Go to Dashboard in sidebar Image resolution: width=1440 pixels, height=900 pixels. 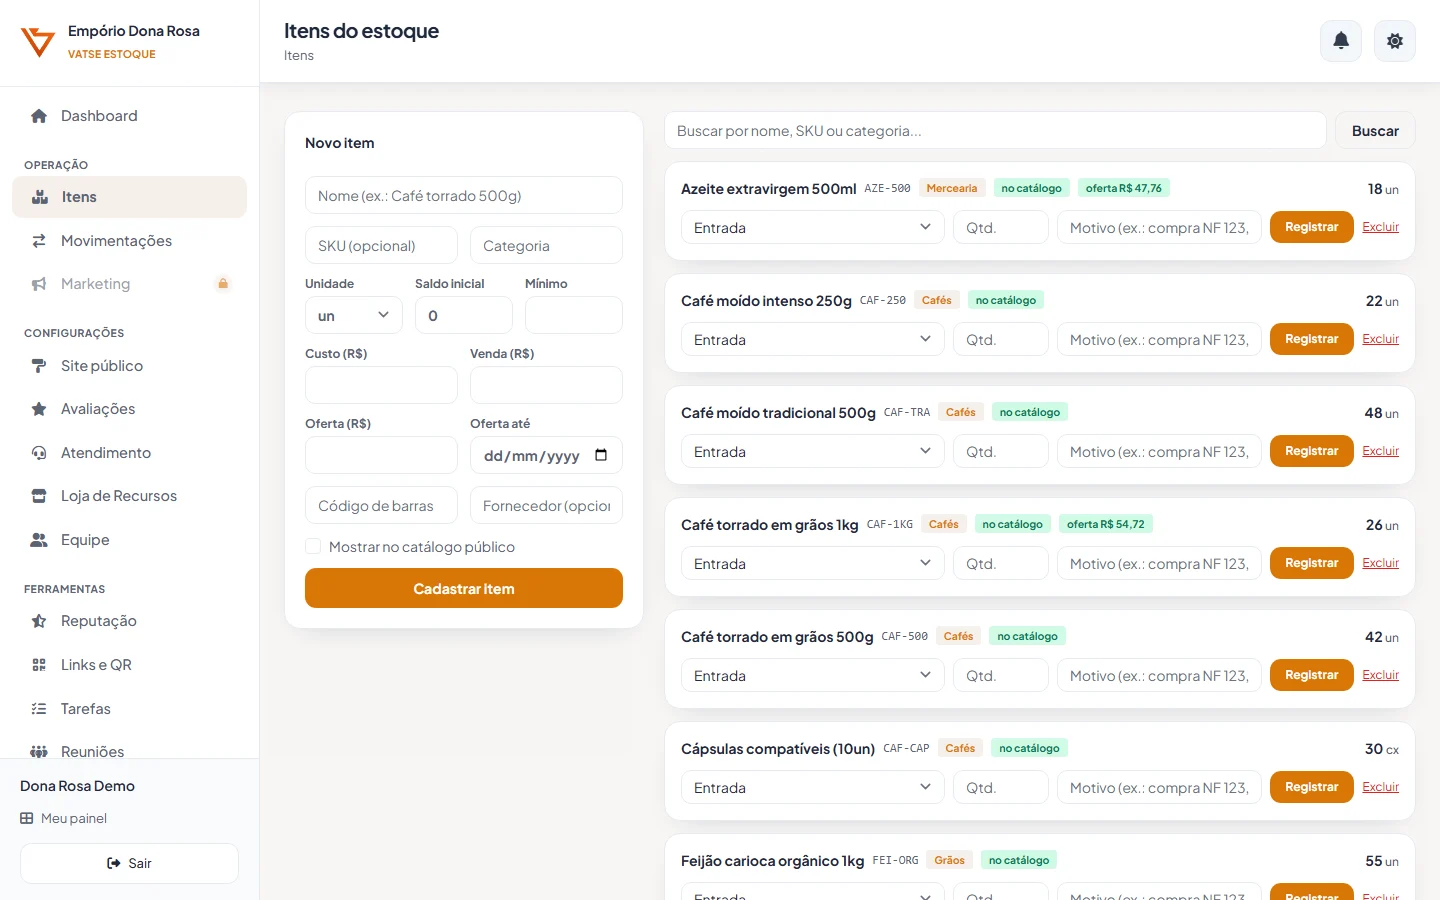point(129,116)
